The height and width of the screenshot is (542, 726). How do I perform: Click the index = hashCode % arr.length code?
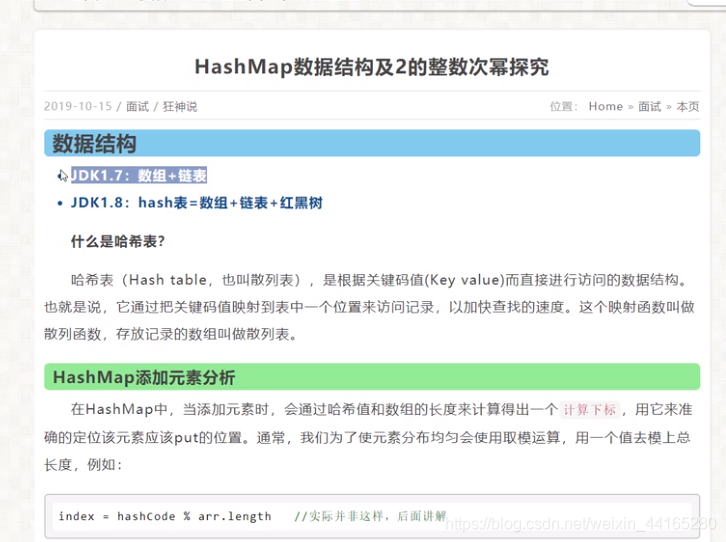tap(165, 516)
